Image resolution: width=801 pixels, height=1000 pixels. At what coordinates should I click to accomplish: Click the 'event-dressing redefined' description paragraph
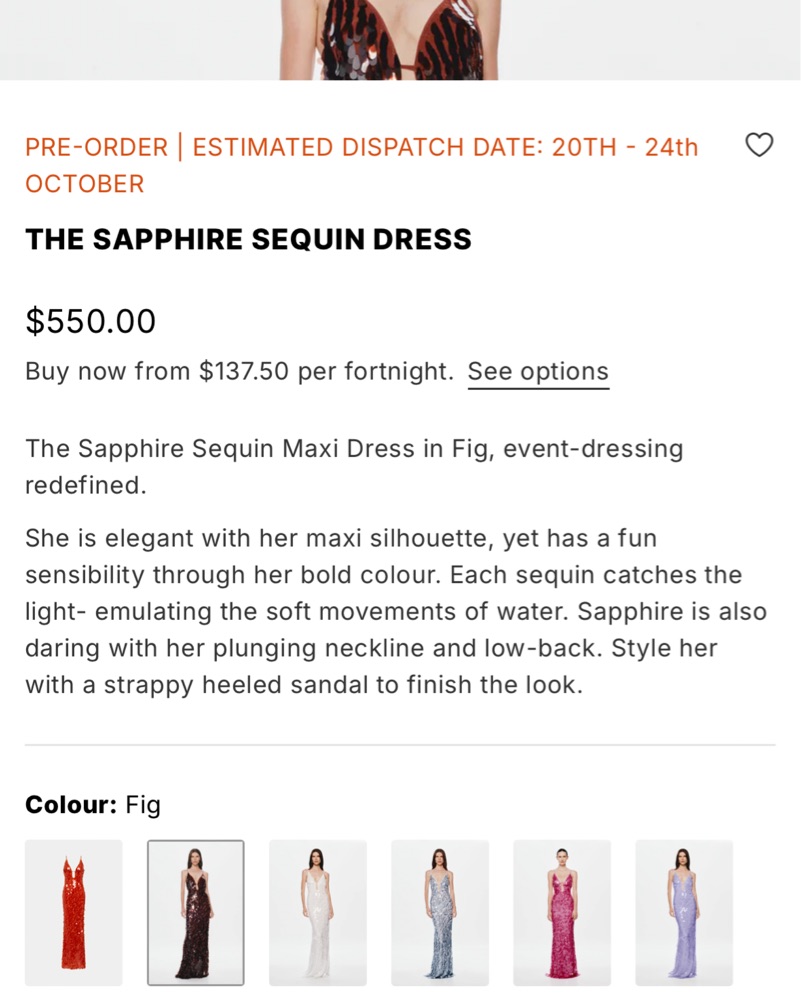(354, 450)
